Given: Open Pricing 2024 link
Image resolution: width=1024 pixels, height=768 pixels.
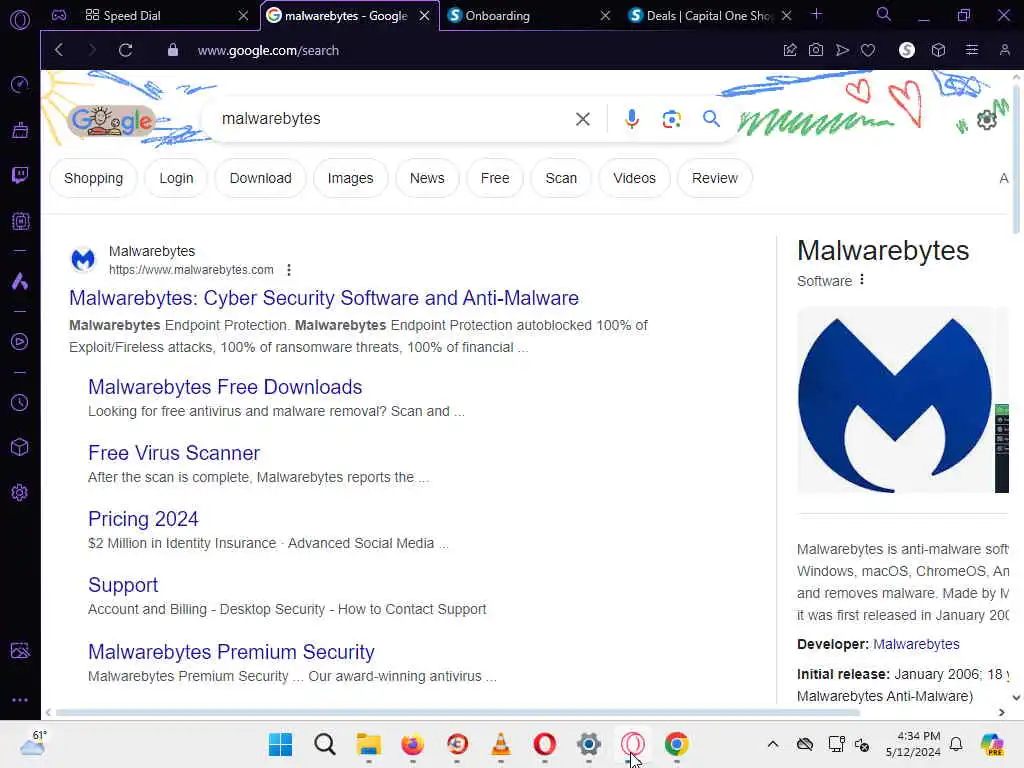Looking at the screenshot, I should (143, 519).
